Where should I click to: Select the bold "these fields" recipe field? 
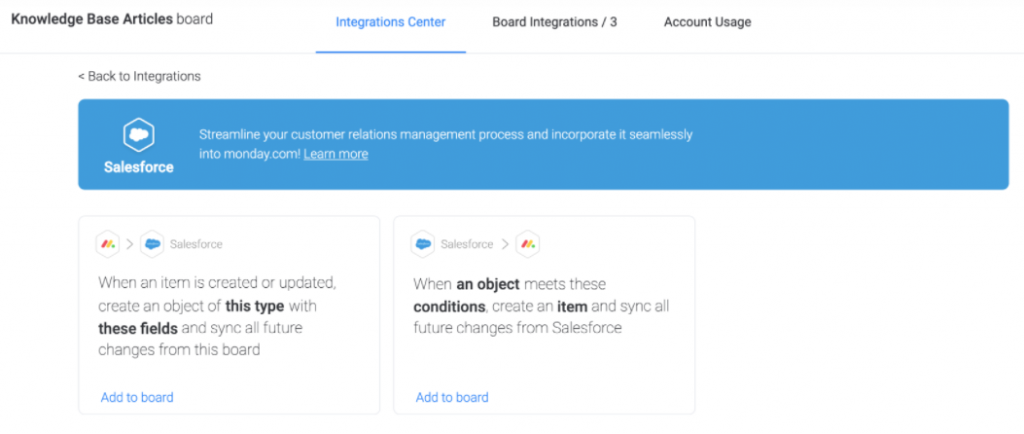point(138,327)
